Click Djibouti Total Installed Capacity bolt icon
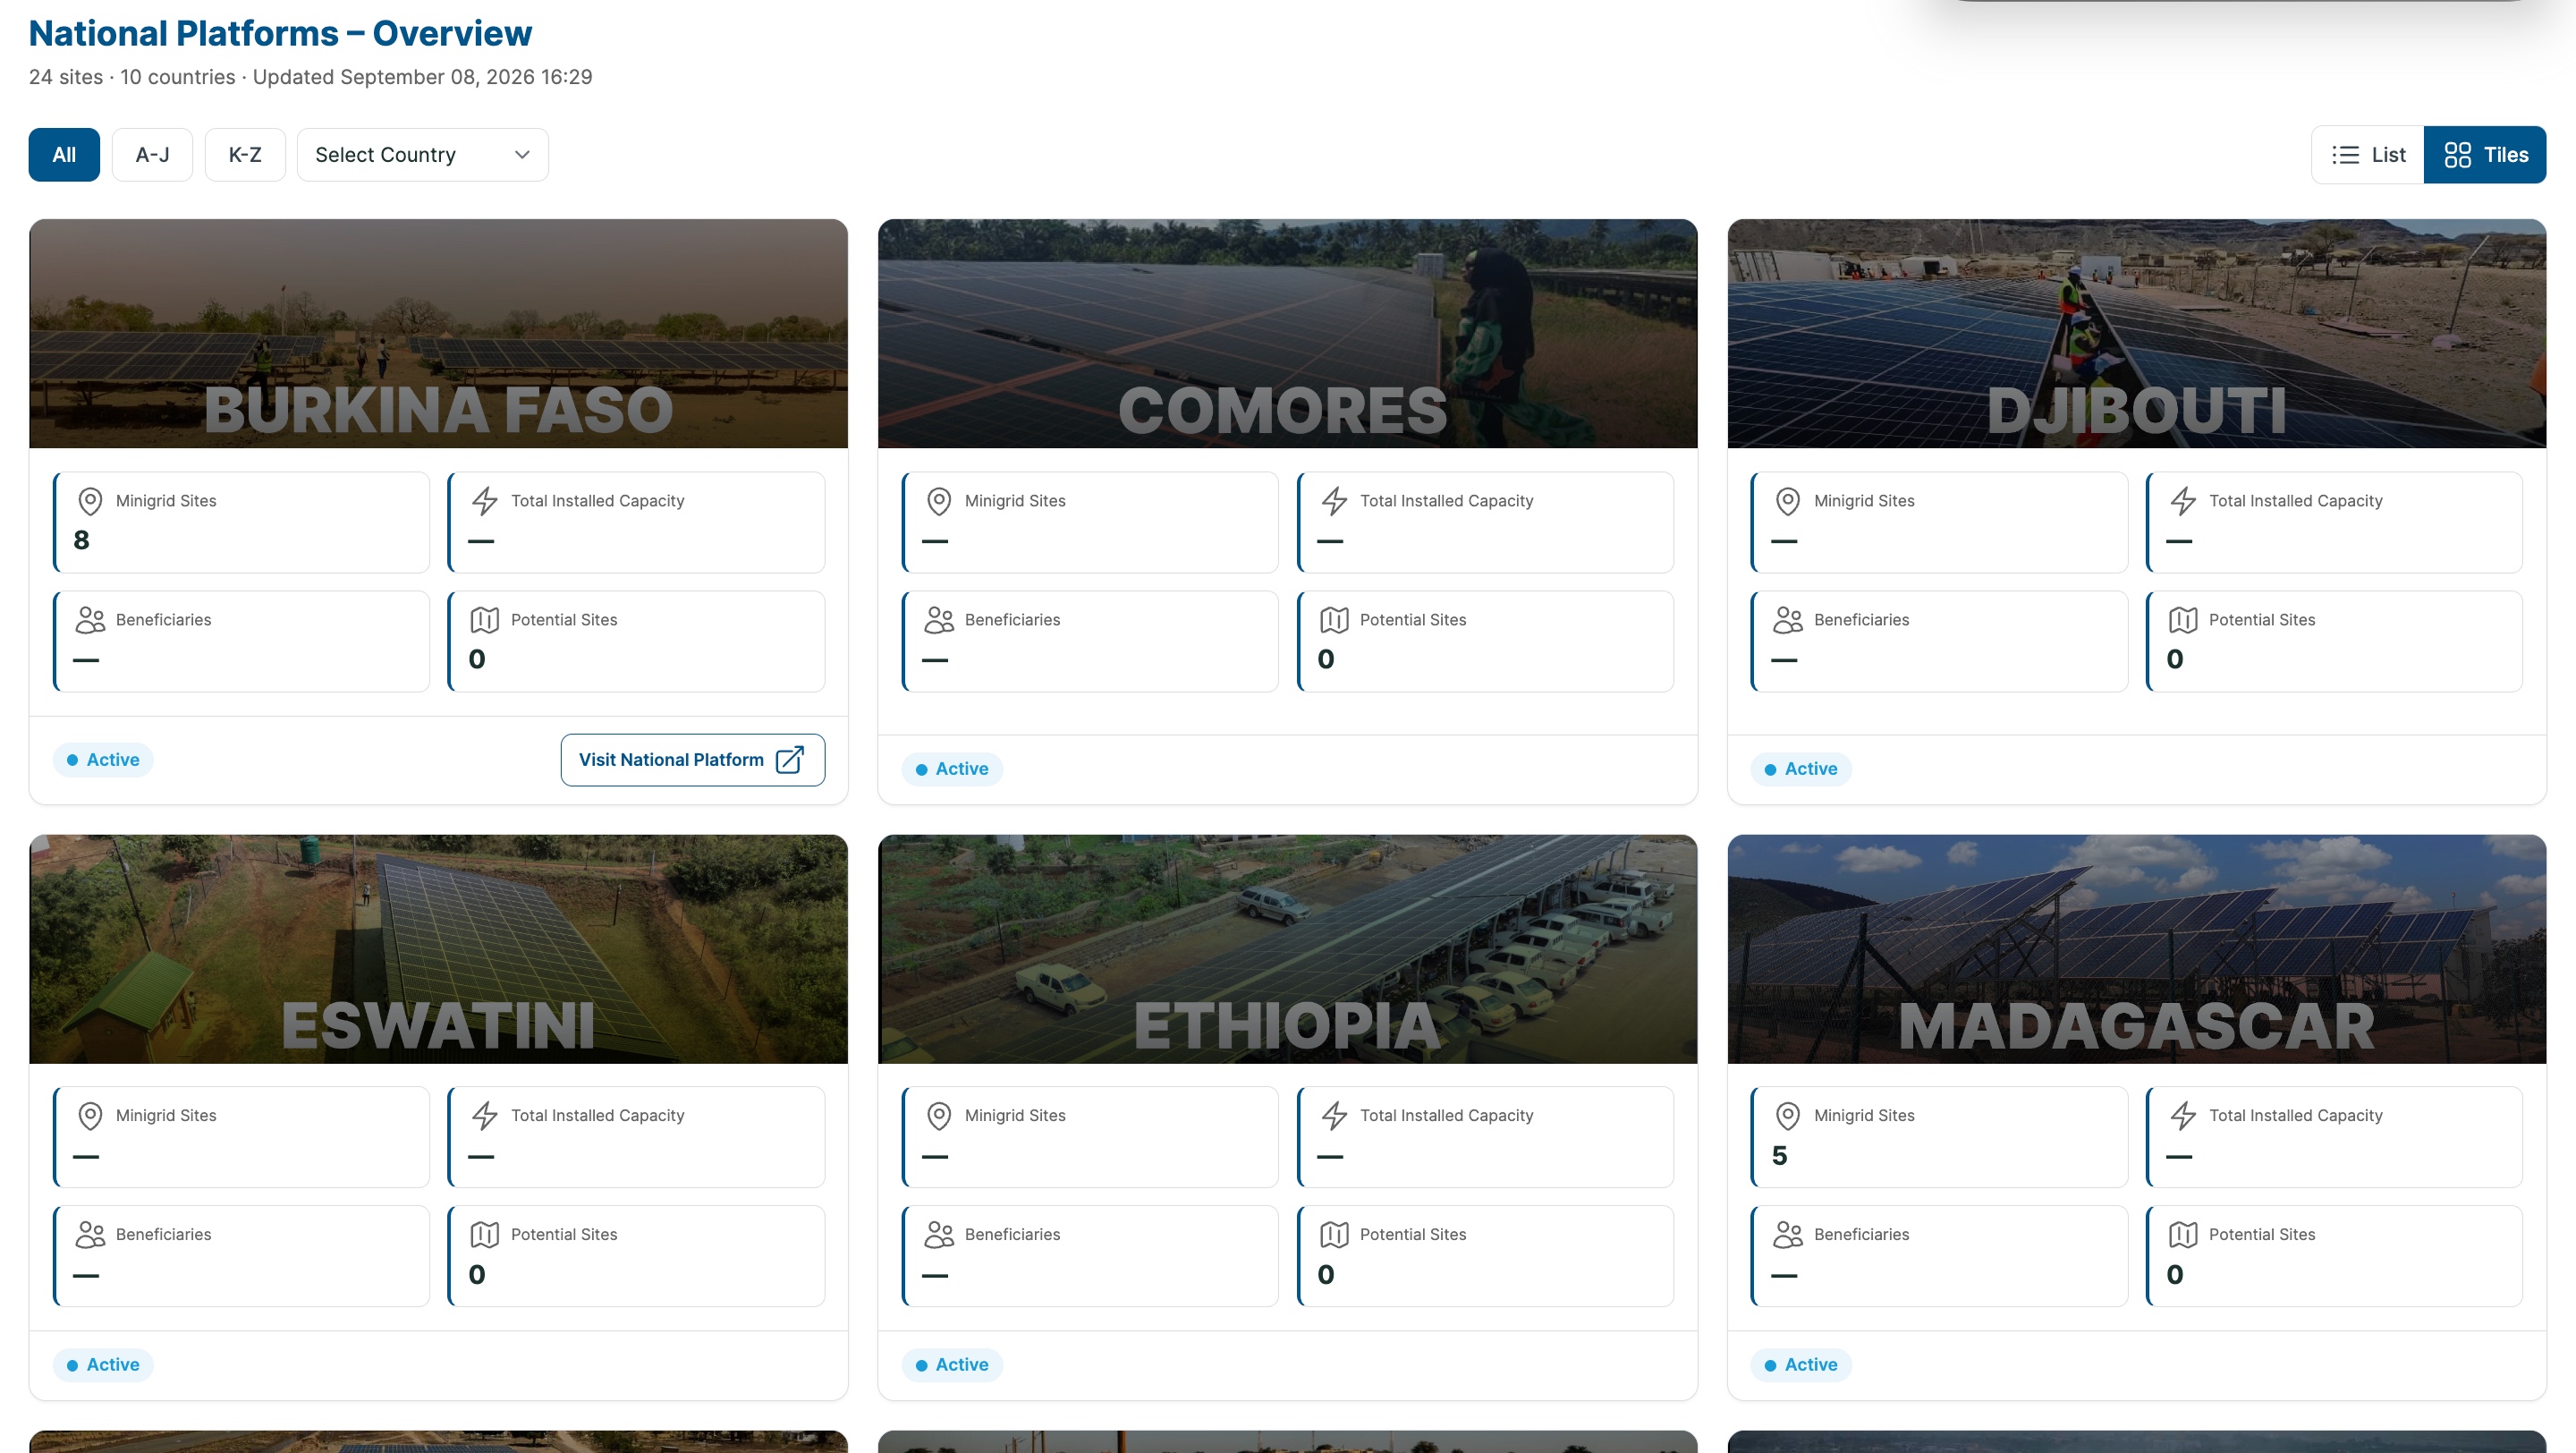This screenshot has width=2576, height=1453. 2183,501
